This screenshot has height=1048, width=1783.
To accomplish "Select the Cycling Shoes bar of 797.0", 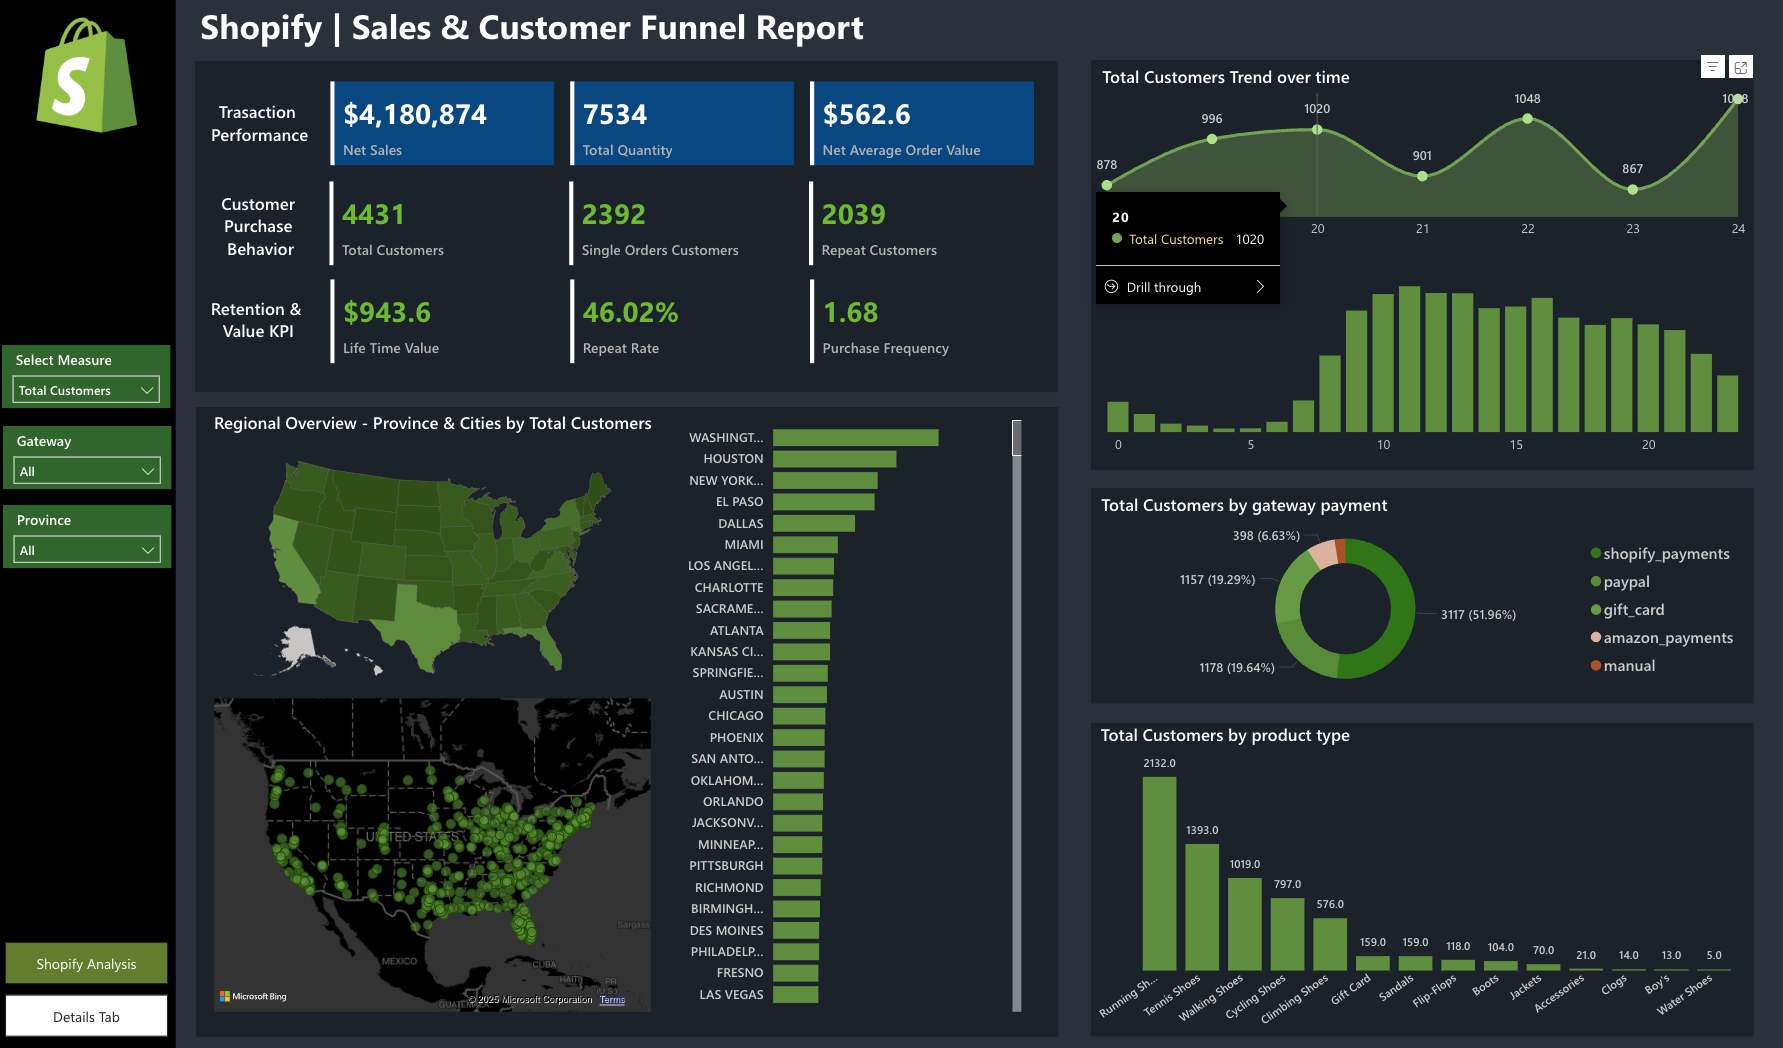I will [x=1288, y=935].
